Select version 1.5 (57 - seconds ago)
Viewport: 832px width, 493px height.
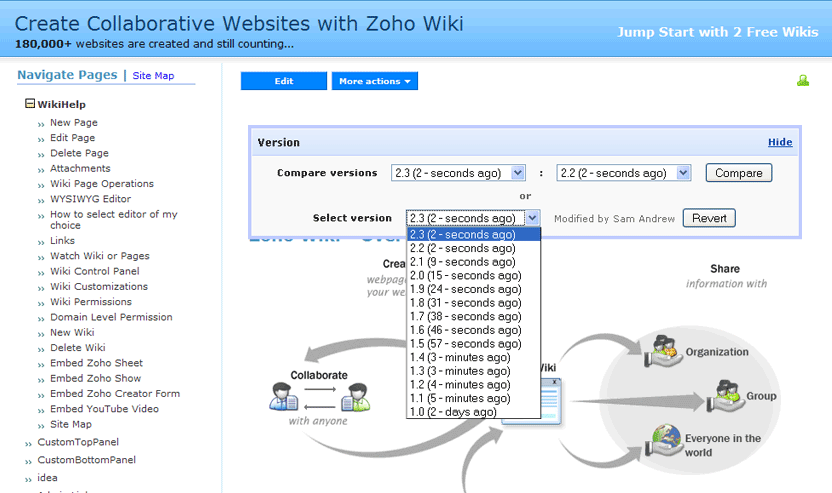click(x=473, y=344)
